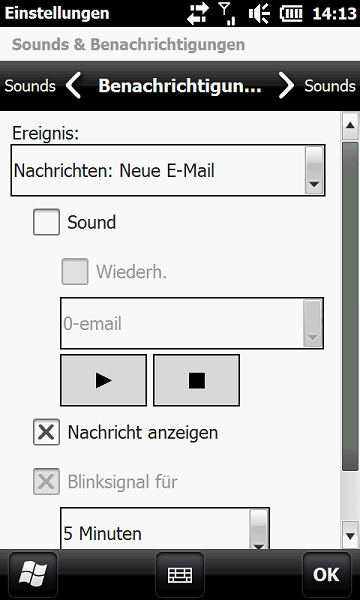Open the Ereignis event dropdown
Viewport: 360px width, 600px height.
[168, 170]
